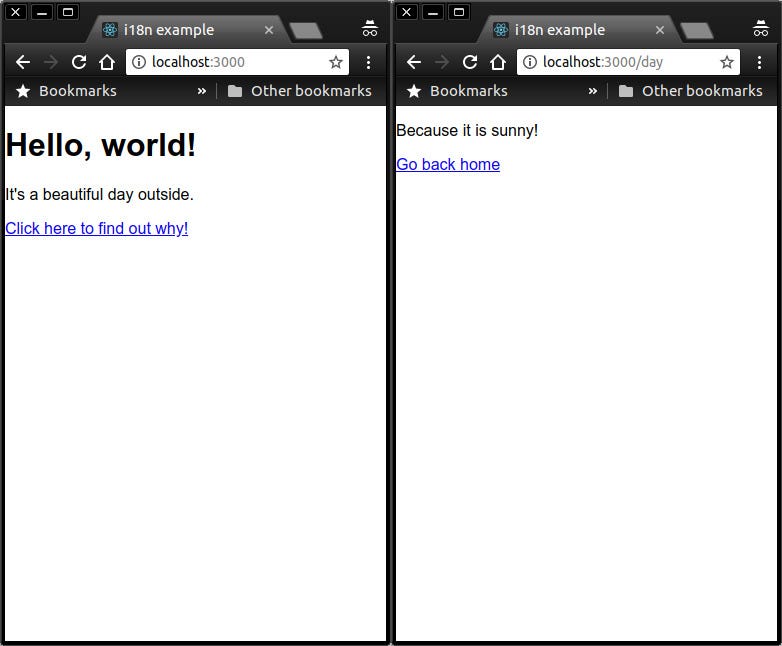782x646 pixels.
Task: Close the i18n example tab in right window
Action: 660,30
